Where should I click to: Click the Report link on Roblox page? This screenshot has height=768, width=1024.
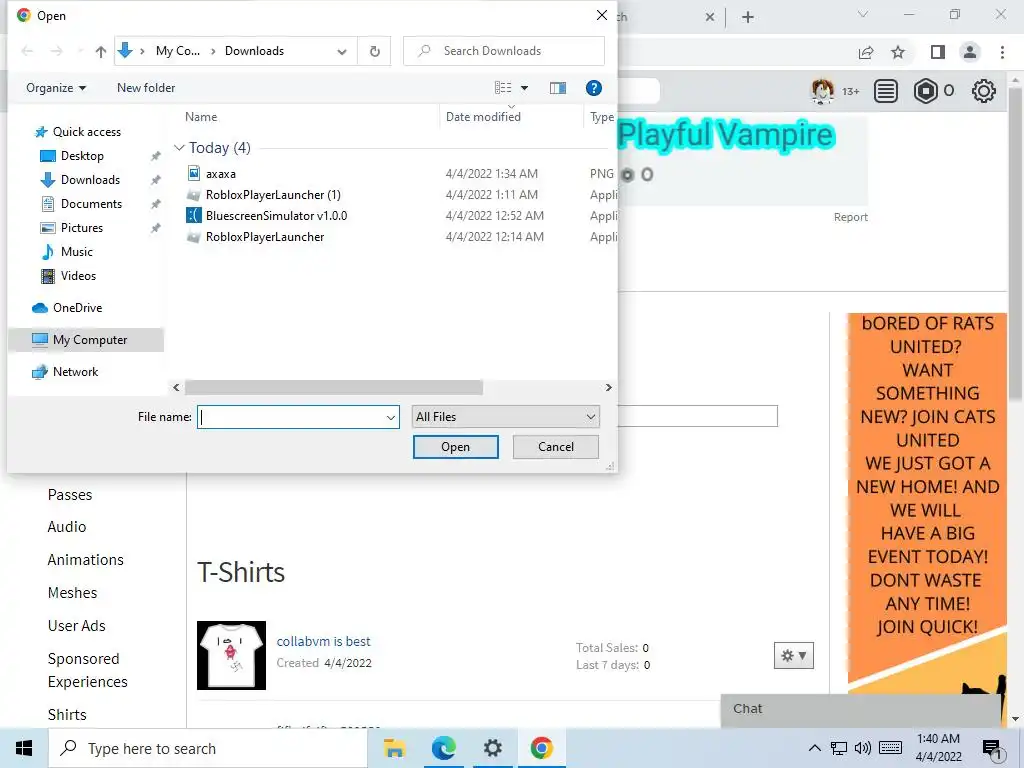click(850, 217)
